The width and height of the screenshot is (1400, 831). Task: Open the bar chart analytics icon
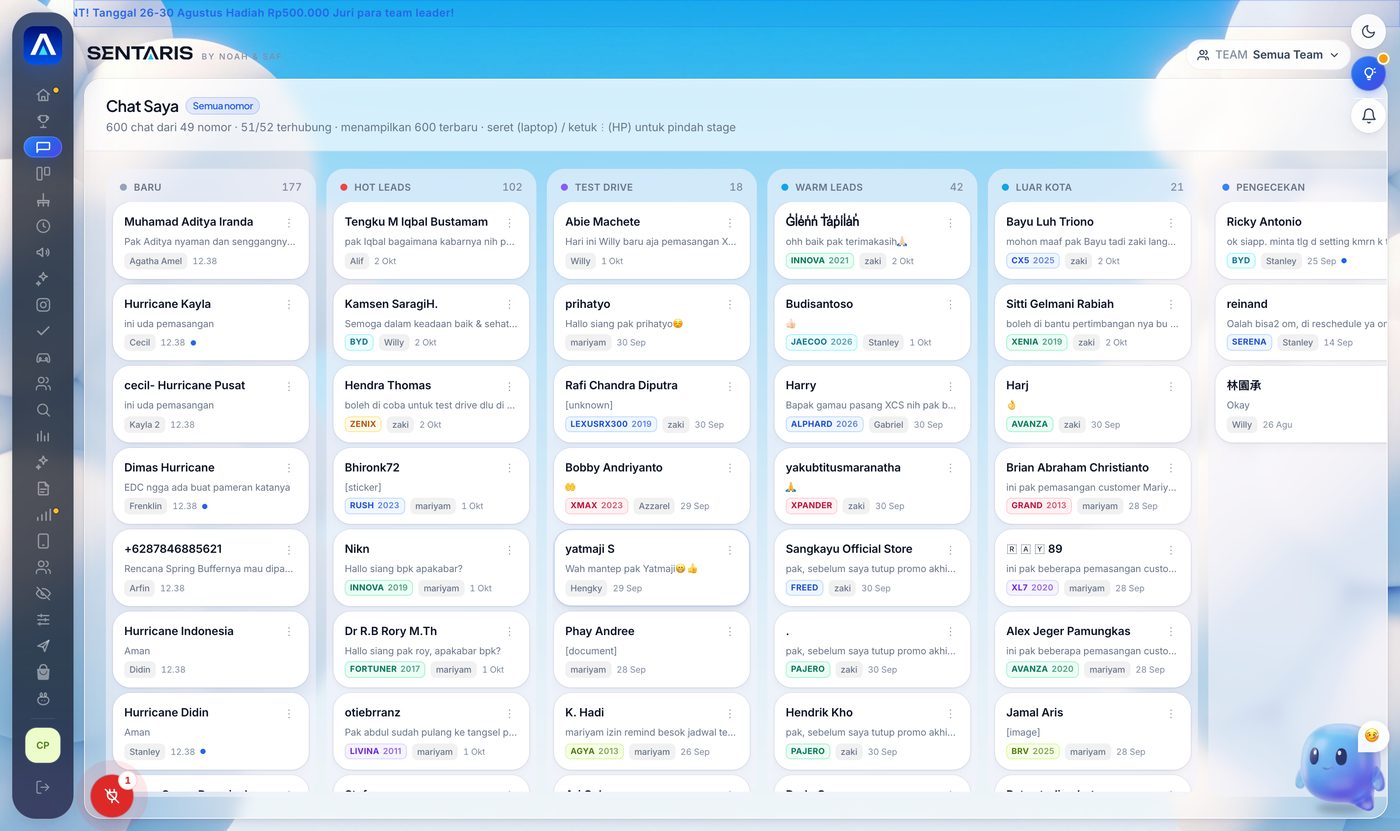pyautogui.click(x=43, y=436)
